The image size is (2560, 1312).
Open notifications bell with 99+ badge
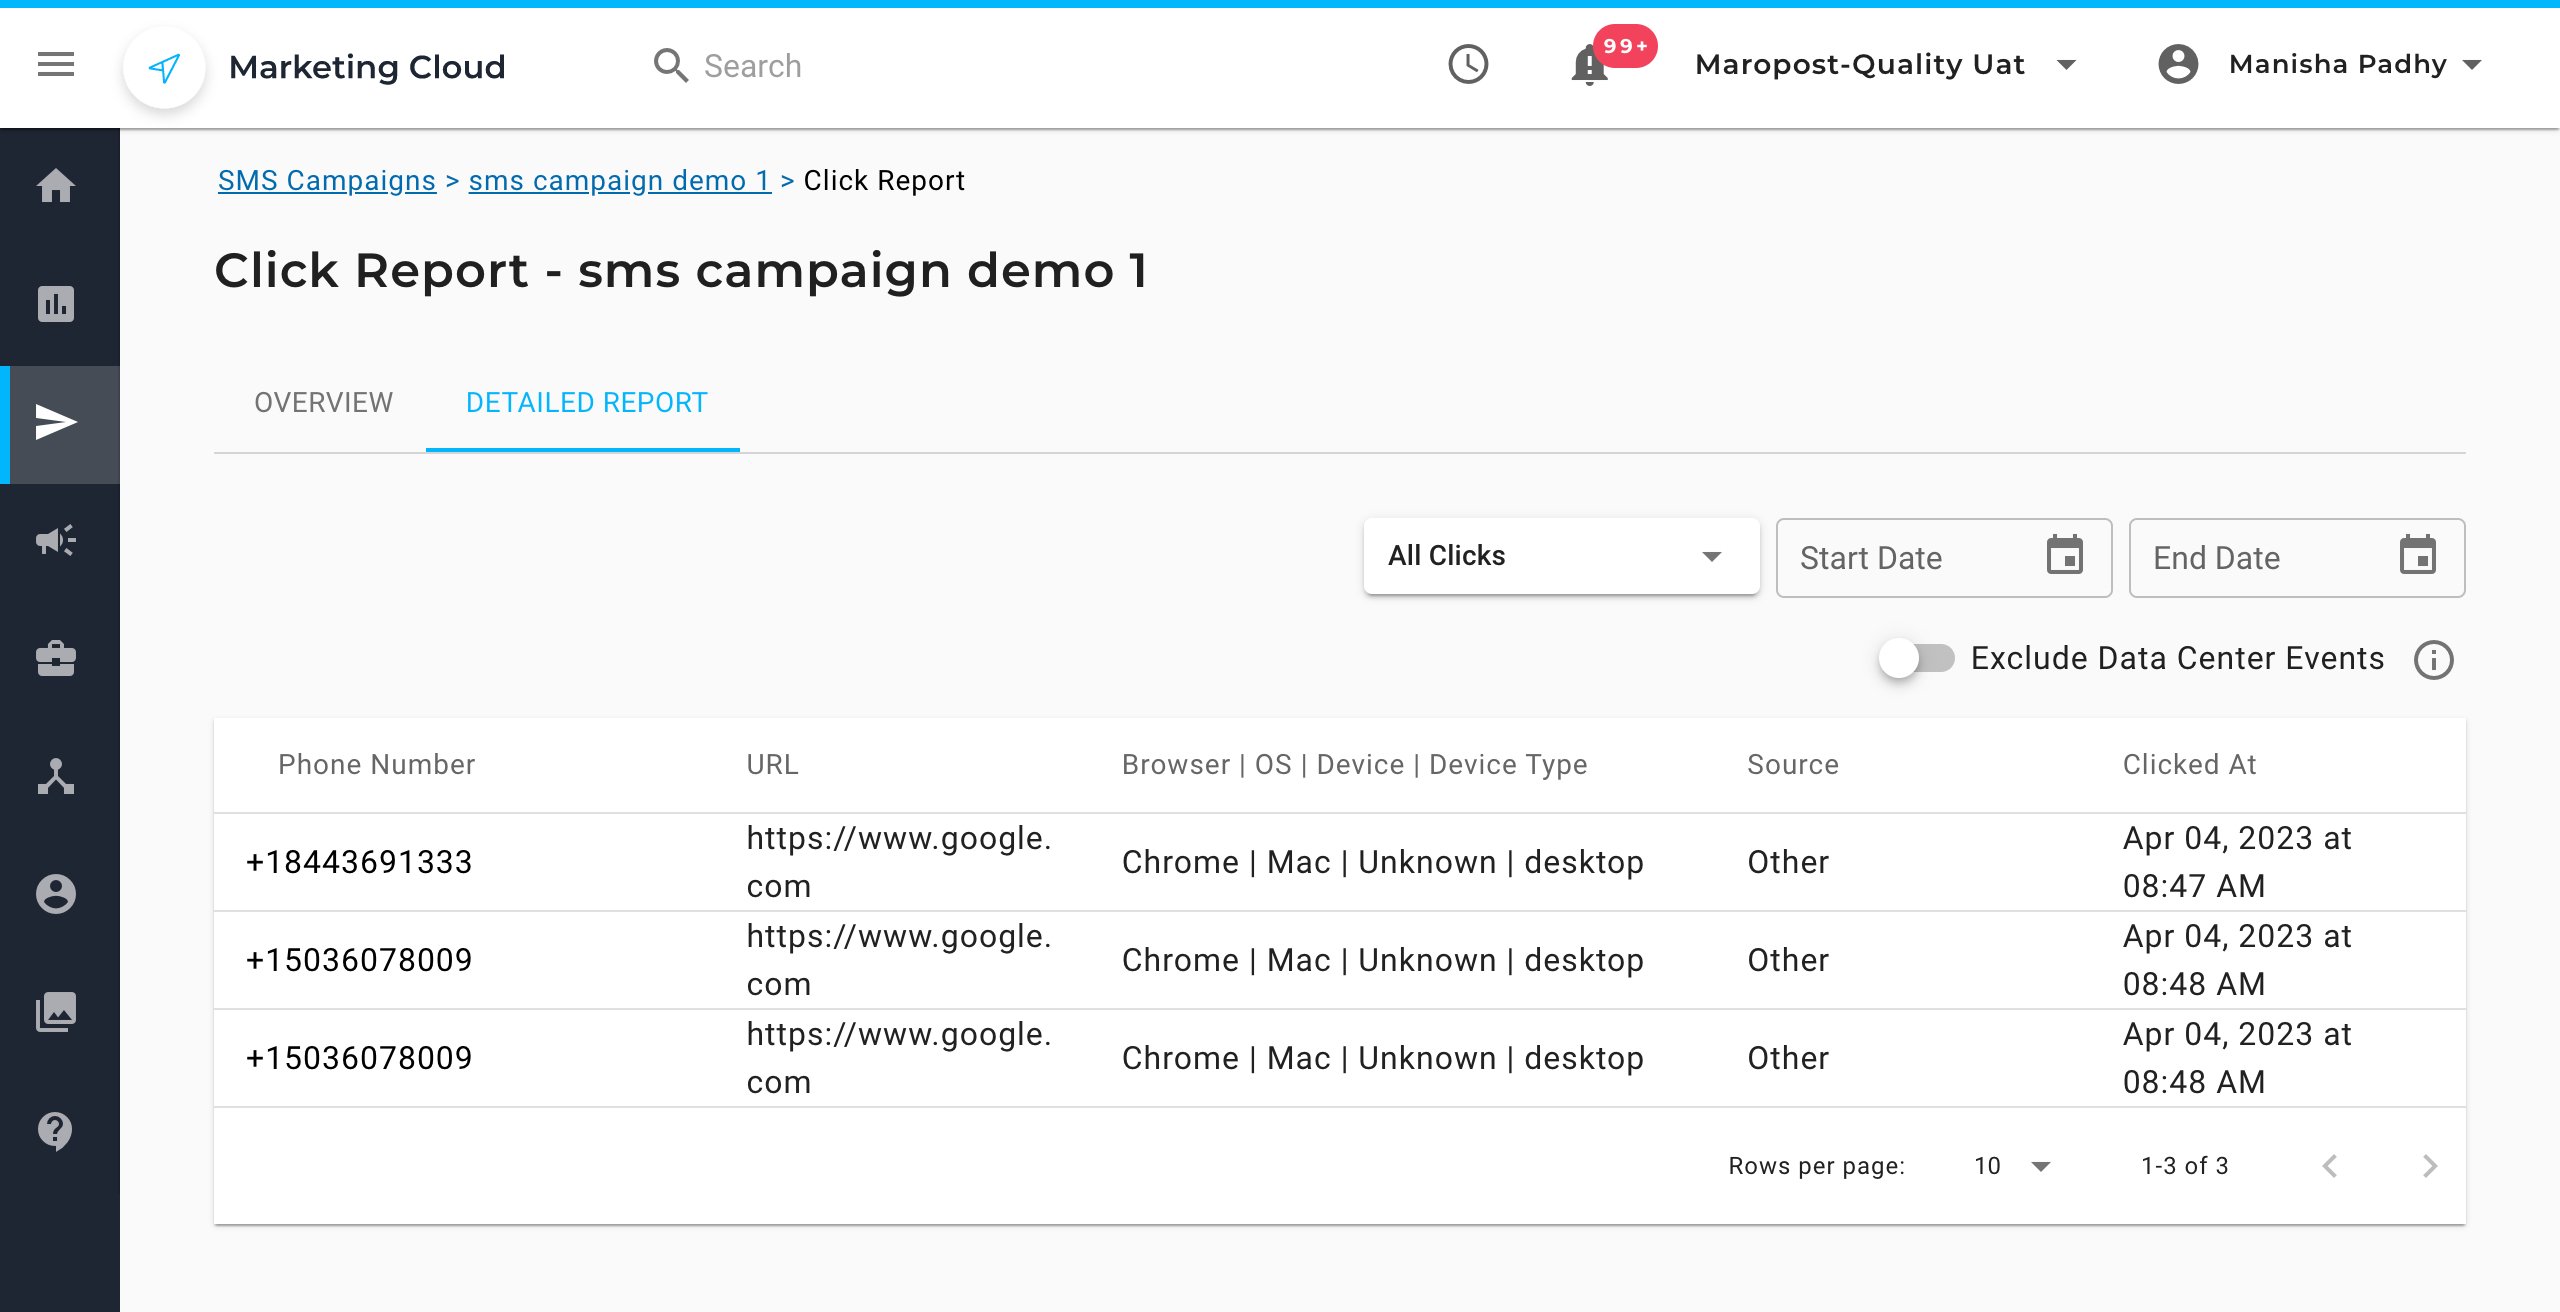pyautogui.click(x=1590, y=66)
